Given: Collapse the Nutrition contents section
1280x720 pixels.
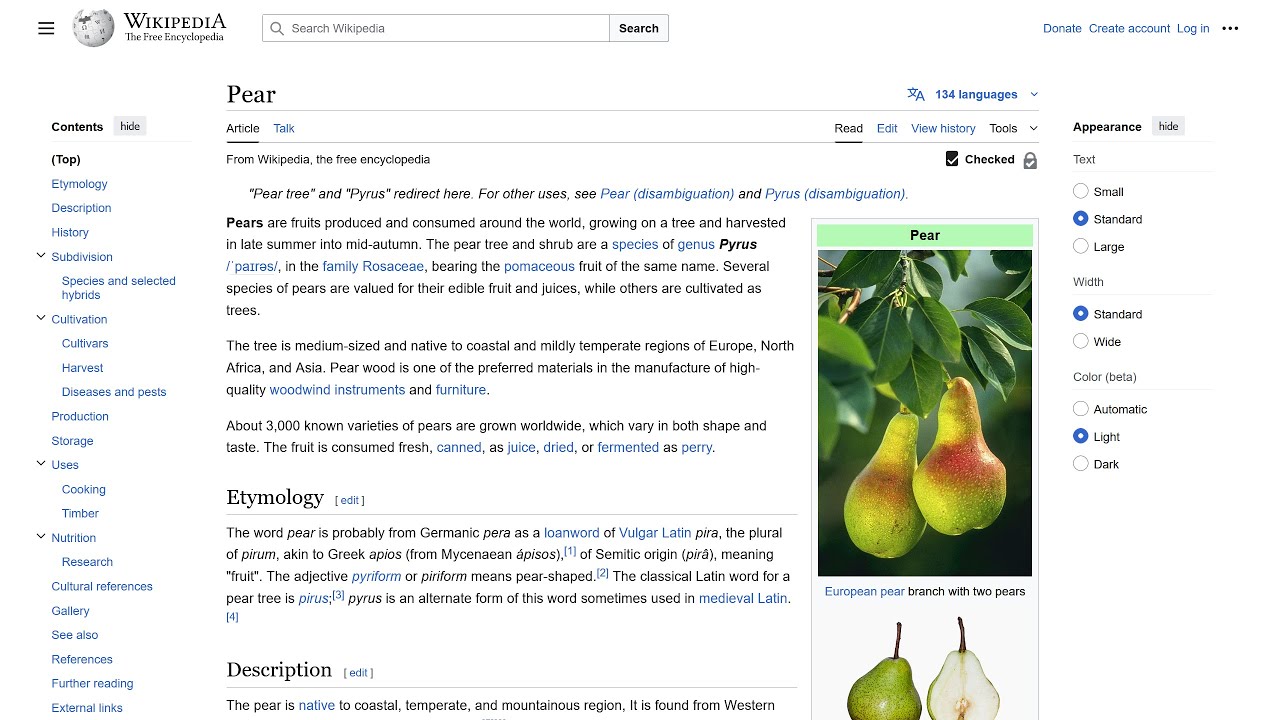Looking at the screenshot, I should [x=41, y=537].
